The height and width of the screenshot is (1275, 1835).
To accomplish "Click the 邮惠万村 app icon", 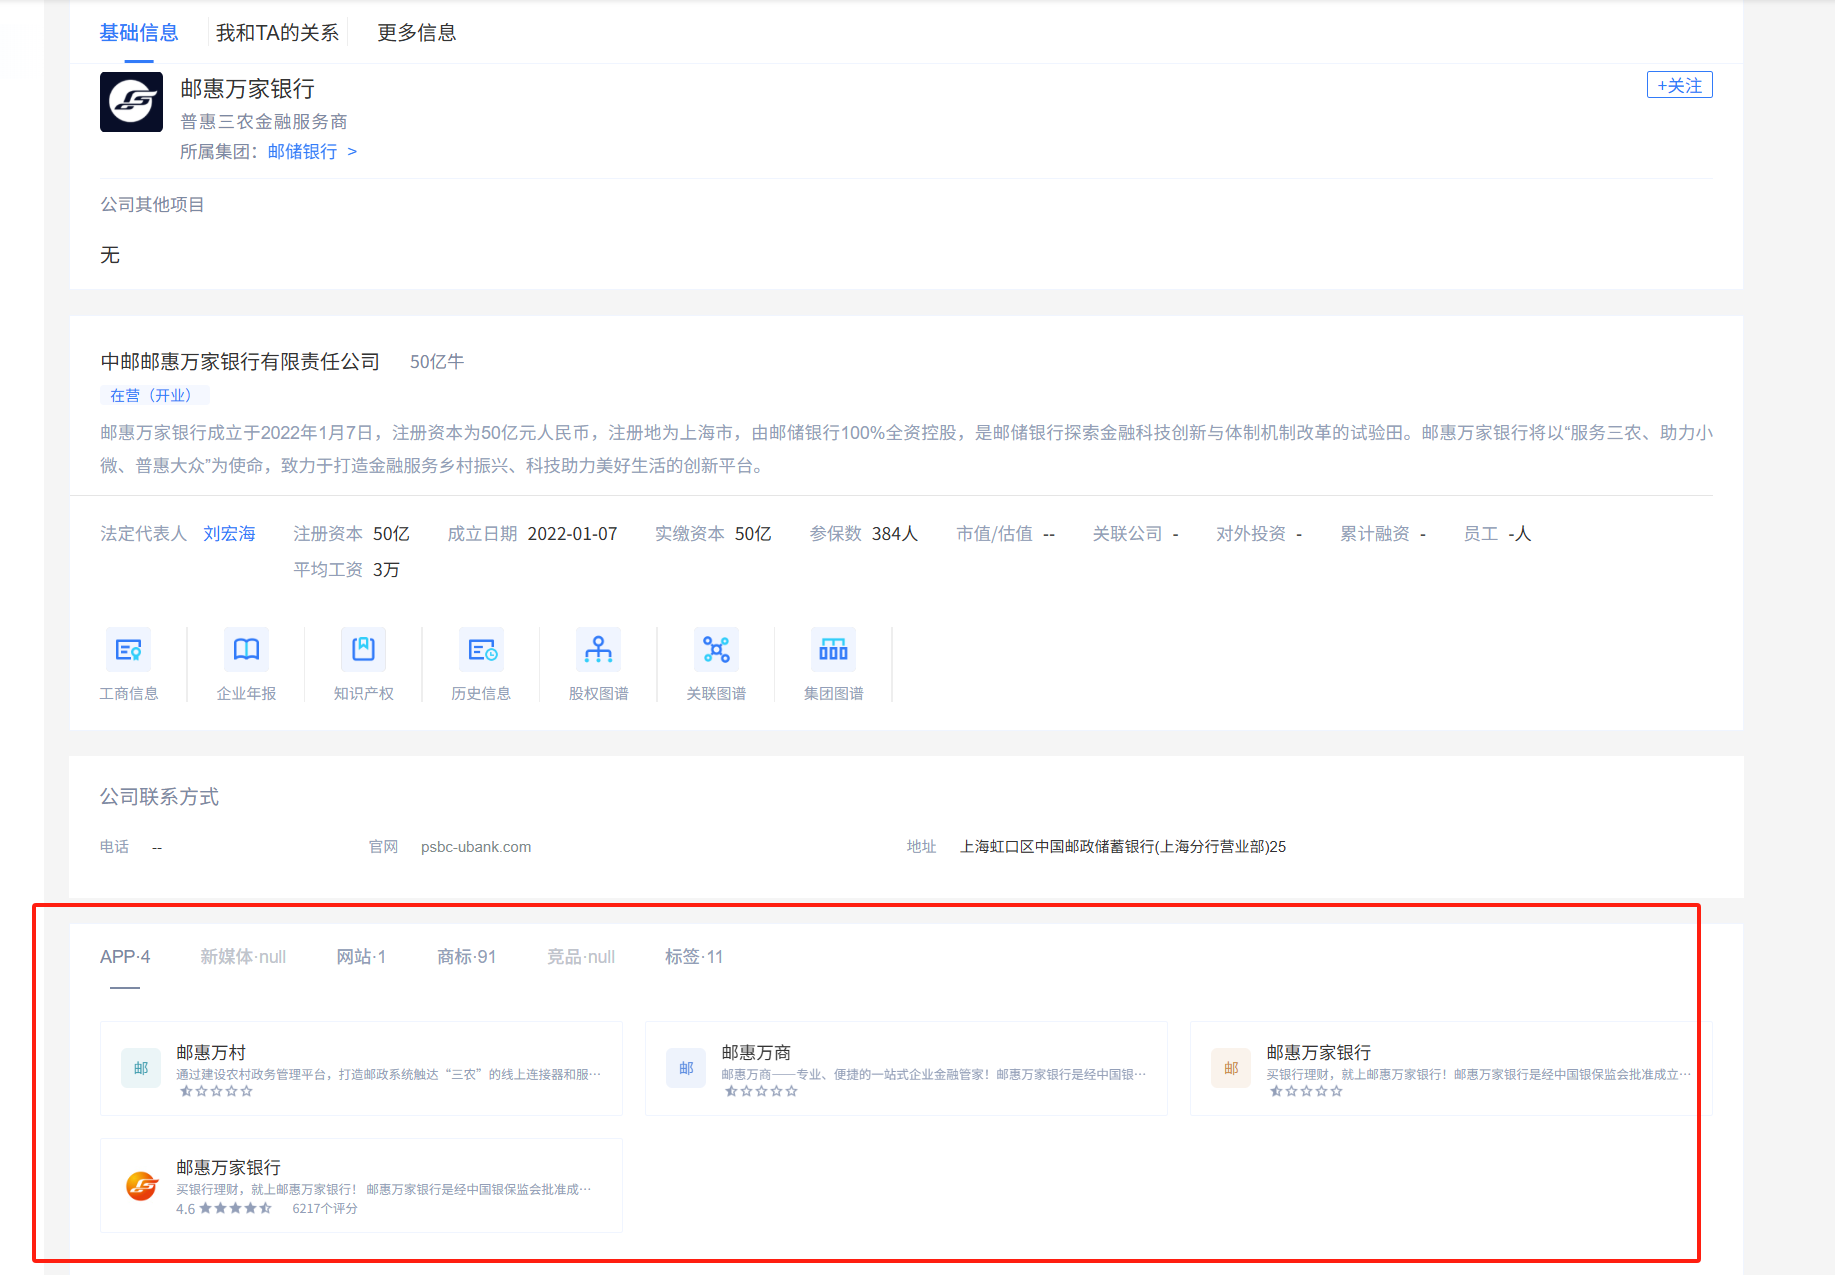I will pos(141,1068).
